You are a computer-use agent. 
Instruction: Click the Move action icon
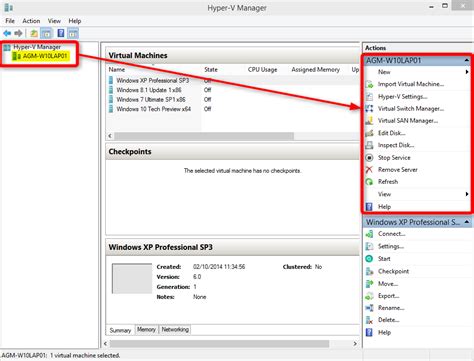click(x=369, y=284)
